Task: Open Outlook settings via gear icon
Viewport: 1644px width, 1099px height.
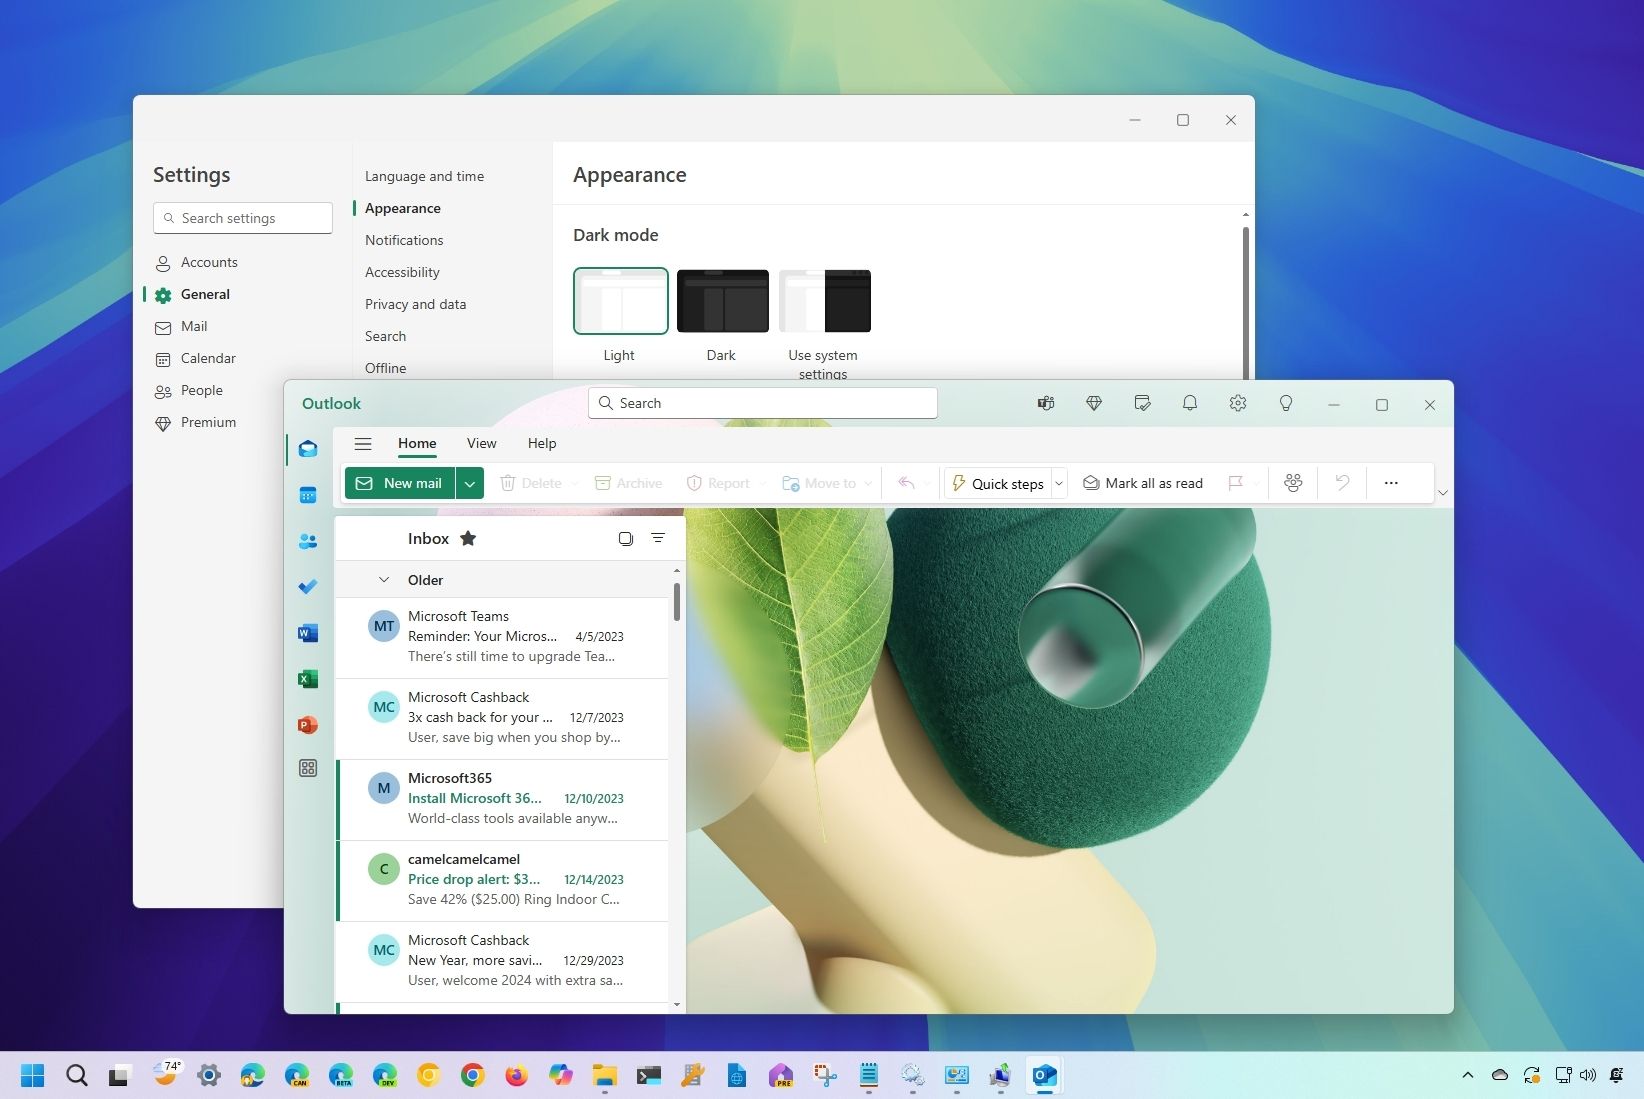Action: tap(1238, 403)
